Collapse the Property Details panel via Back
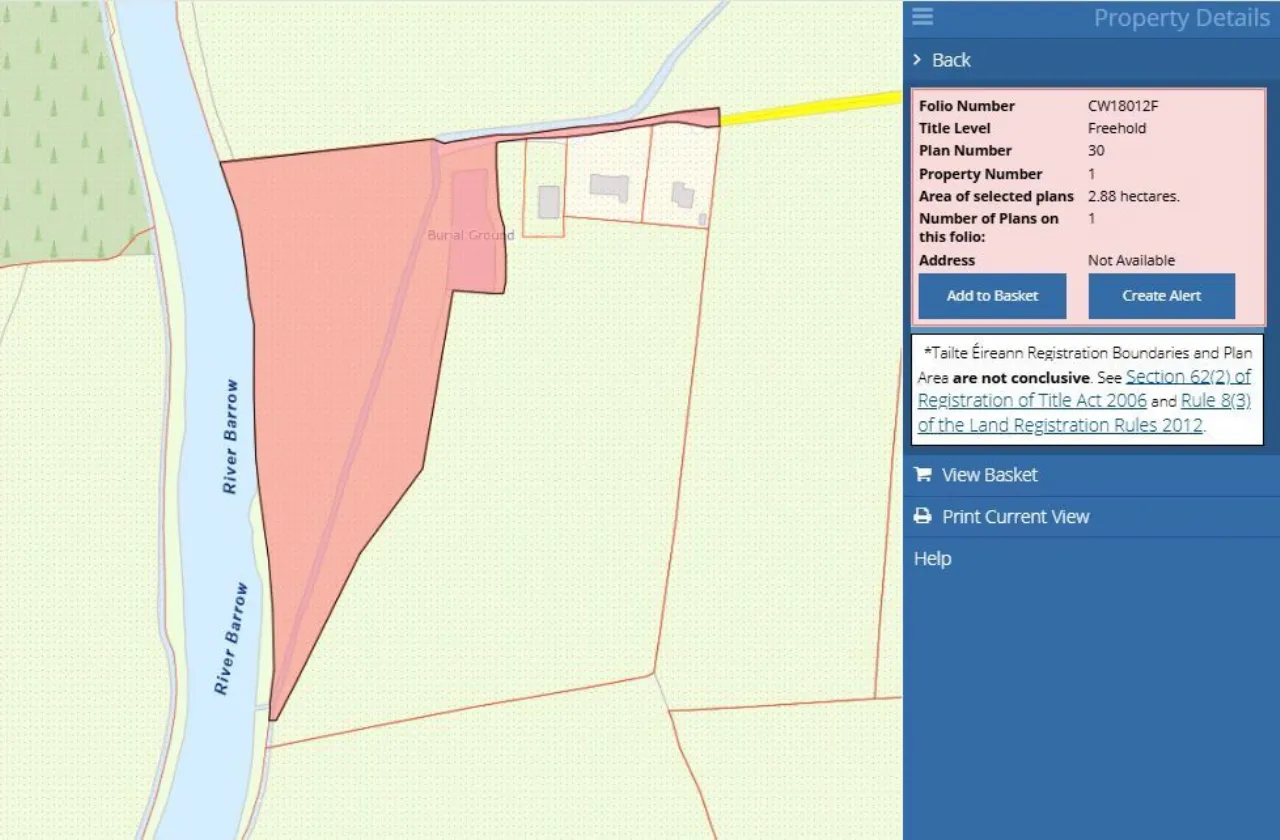This screenshot has height=840, width=1280. coord(952,60)
